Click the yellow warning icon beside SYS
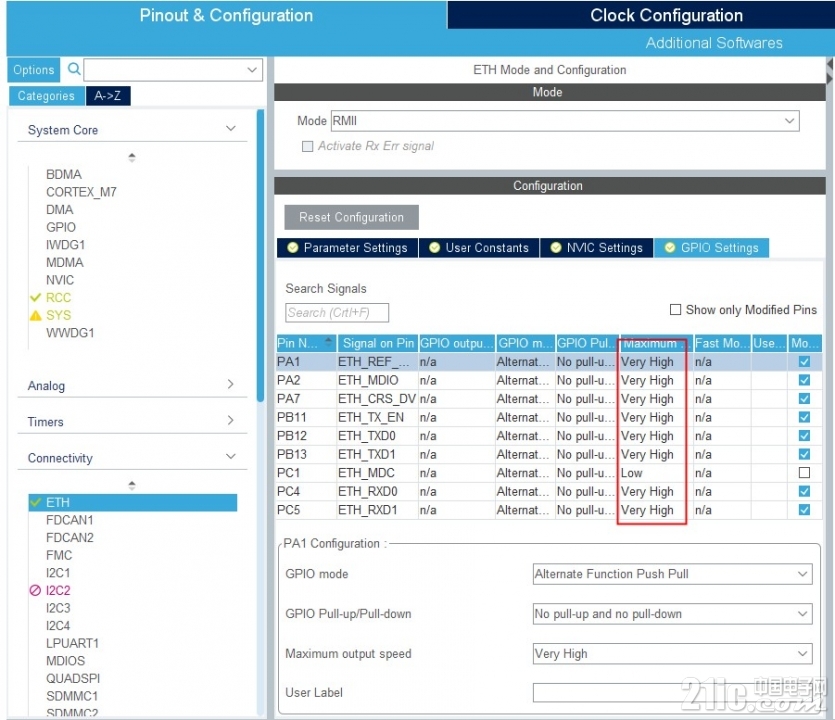Screen dimensions: 835x720 (x=35, y=315)
